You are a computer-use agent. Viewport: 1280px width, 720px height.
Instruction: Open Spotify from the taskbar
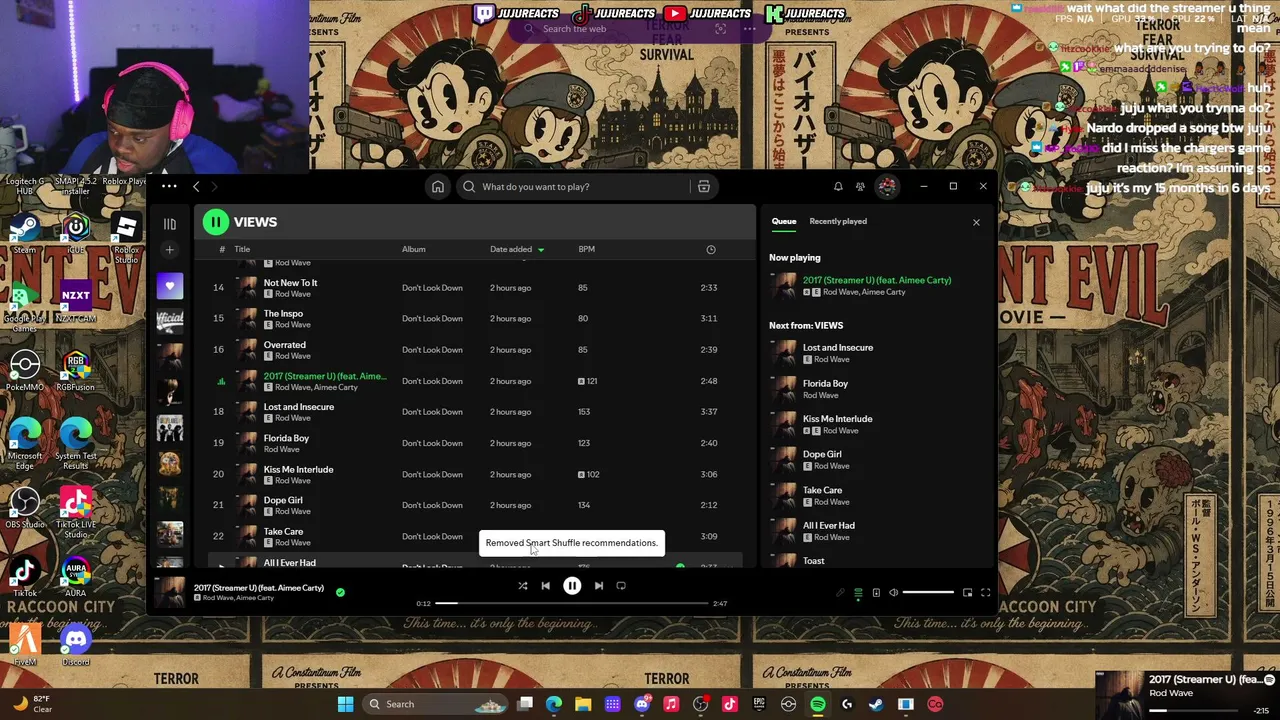[818, 704]
